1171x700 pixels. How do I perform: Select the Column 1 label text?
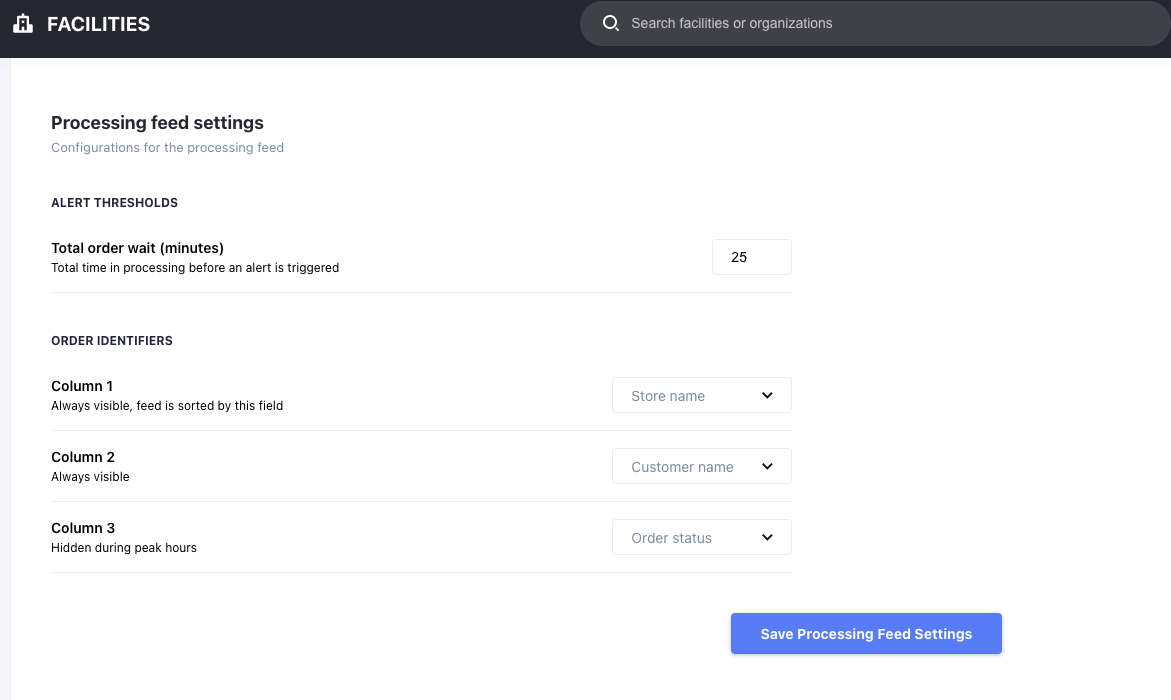[x=82, y=386]
